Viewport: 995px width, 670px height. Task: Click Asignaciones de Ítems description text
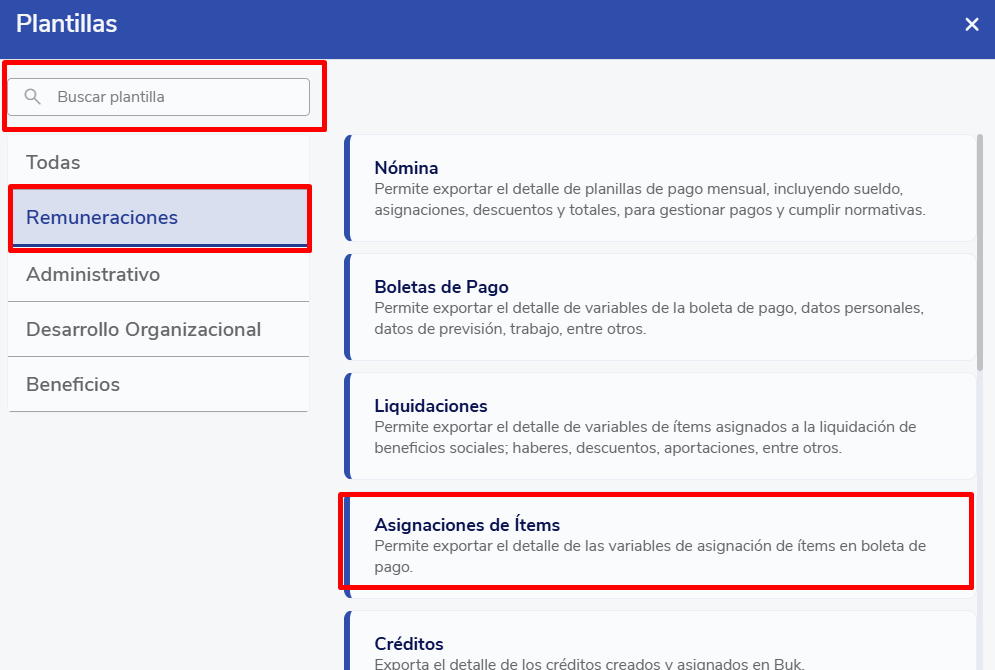pos(649,555)
